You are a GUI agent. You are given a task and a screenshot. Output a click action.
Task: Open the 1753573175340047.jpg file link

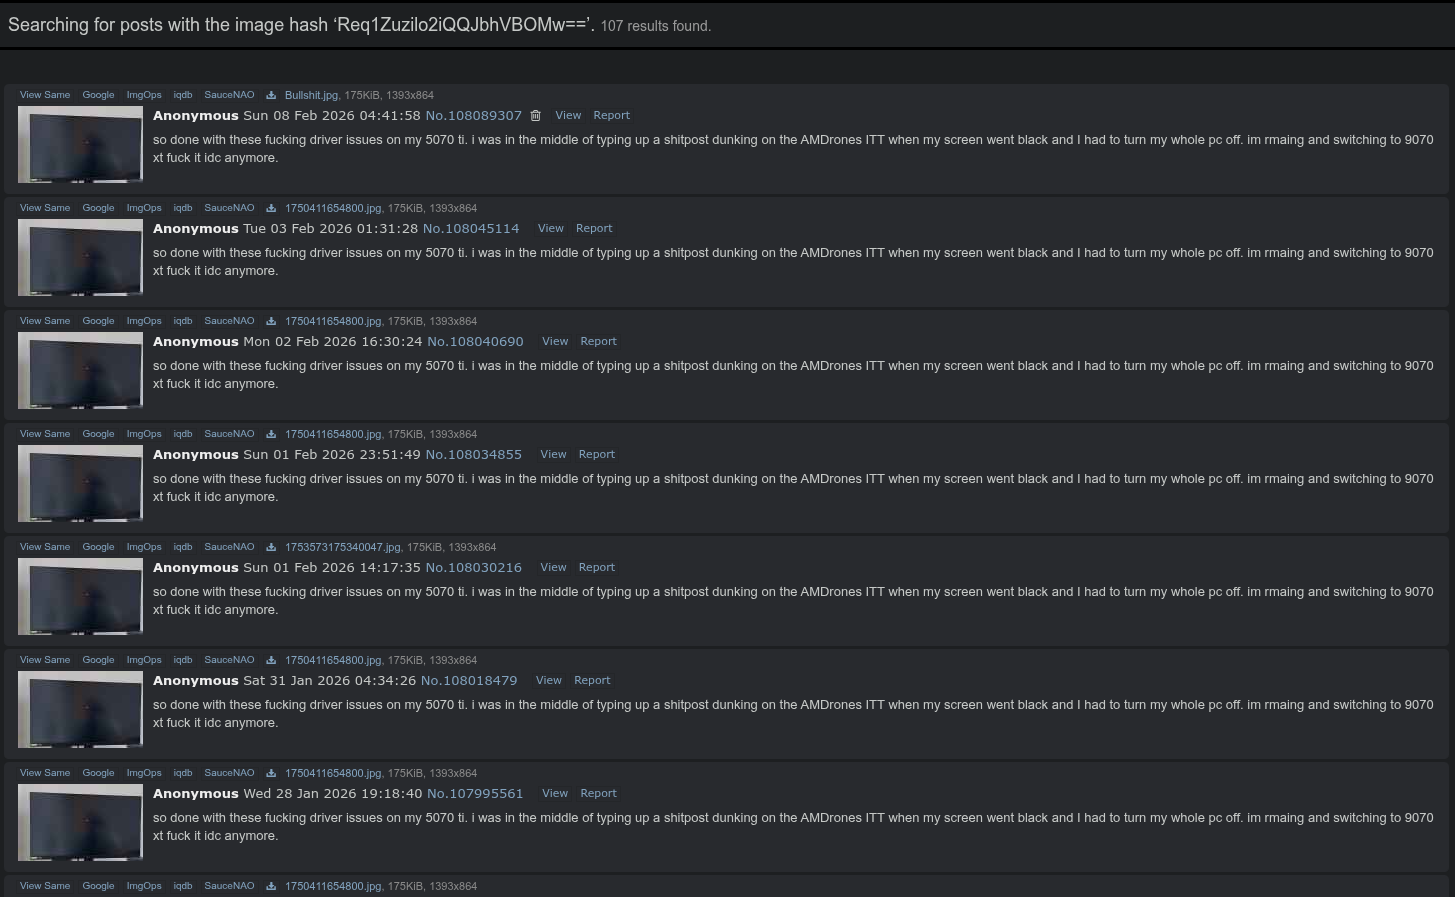(343, 547)
